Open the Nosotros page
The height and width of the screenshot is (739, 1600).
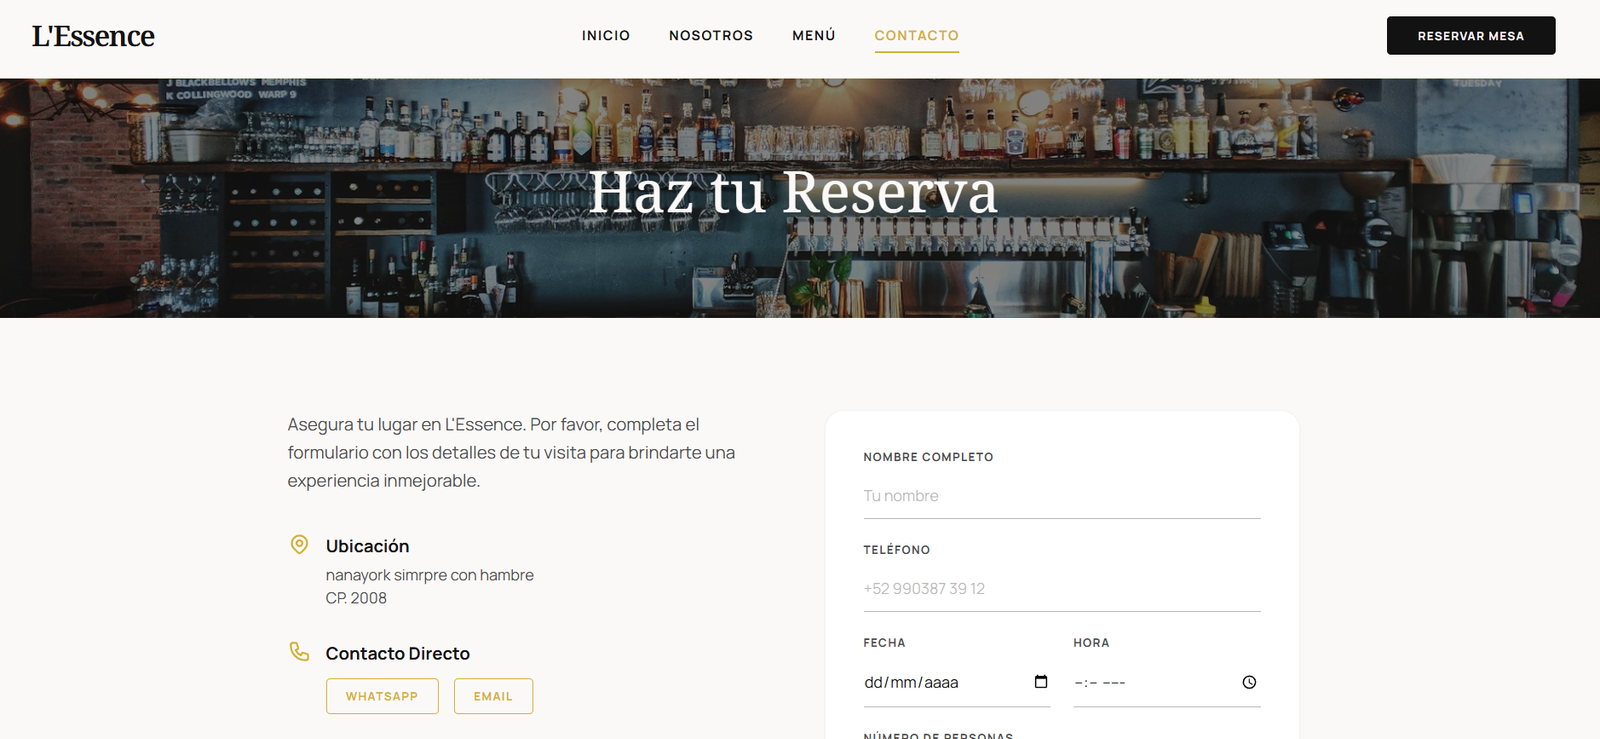click(x=711, y=36)
